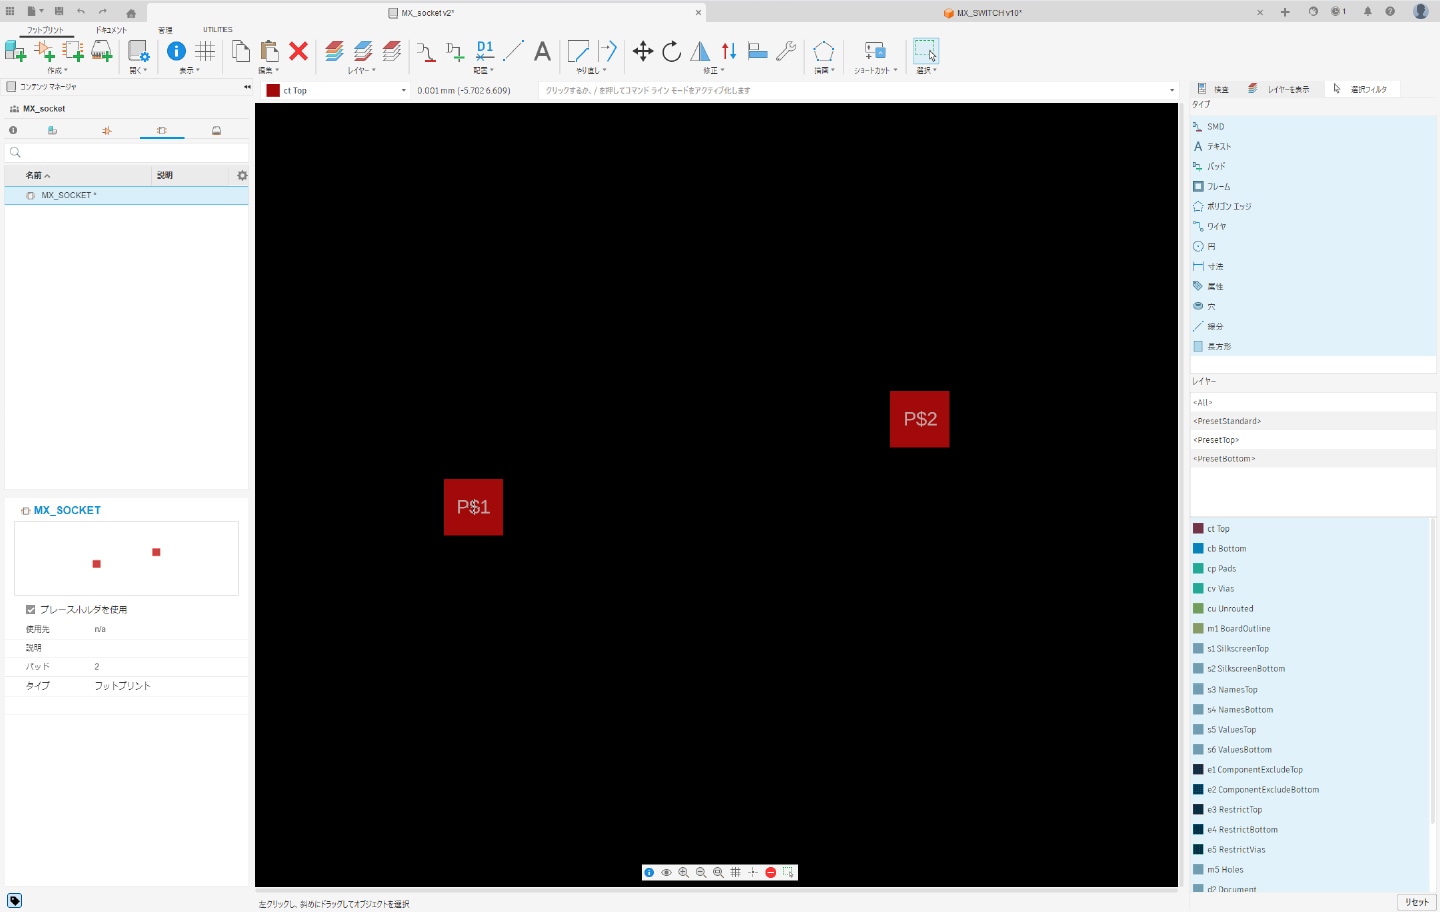Select the Move tool in the toolbar
The image size is (1440, 912).
pyautogui.click(x=643, y=52)
